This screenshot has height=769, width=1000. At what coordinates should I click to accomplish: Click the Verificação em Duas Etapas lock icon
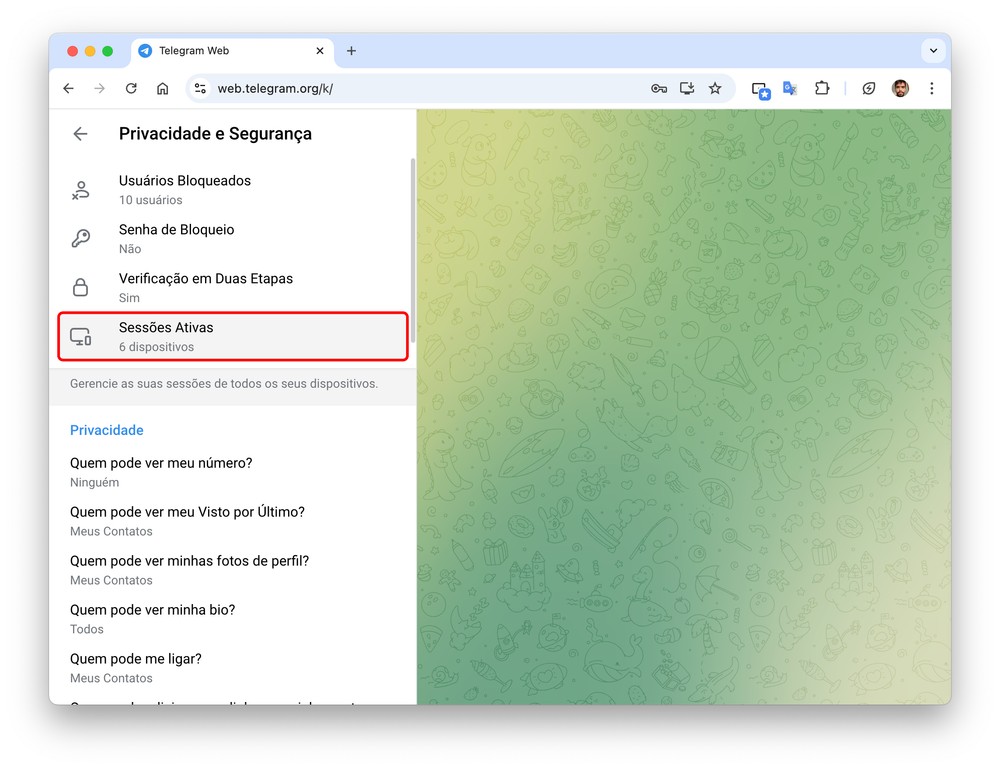[x=80, y=287]
